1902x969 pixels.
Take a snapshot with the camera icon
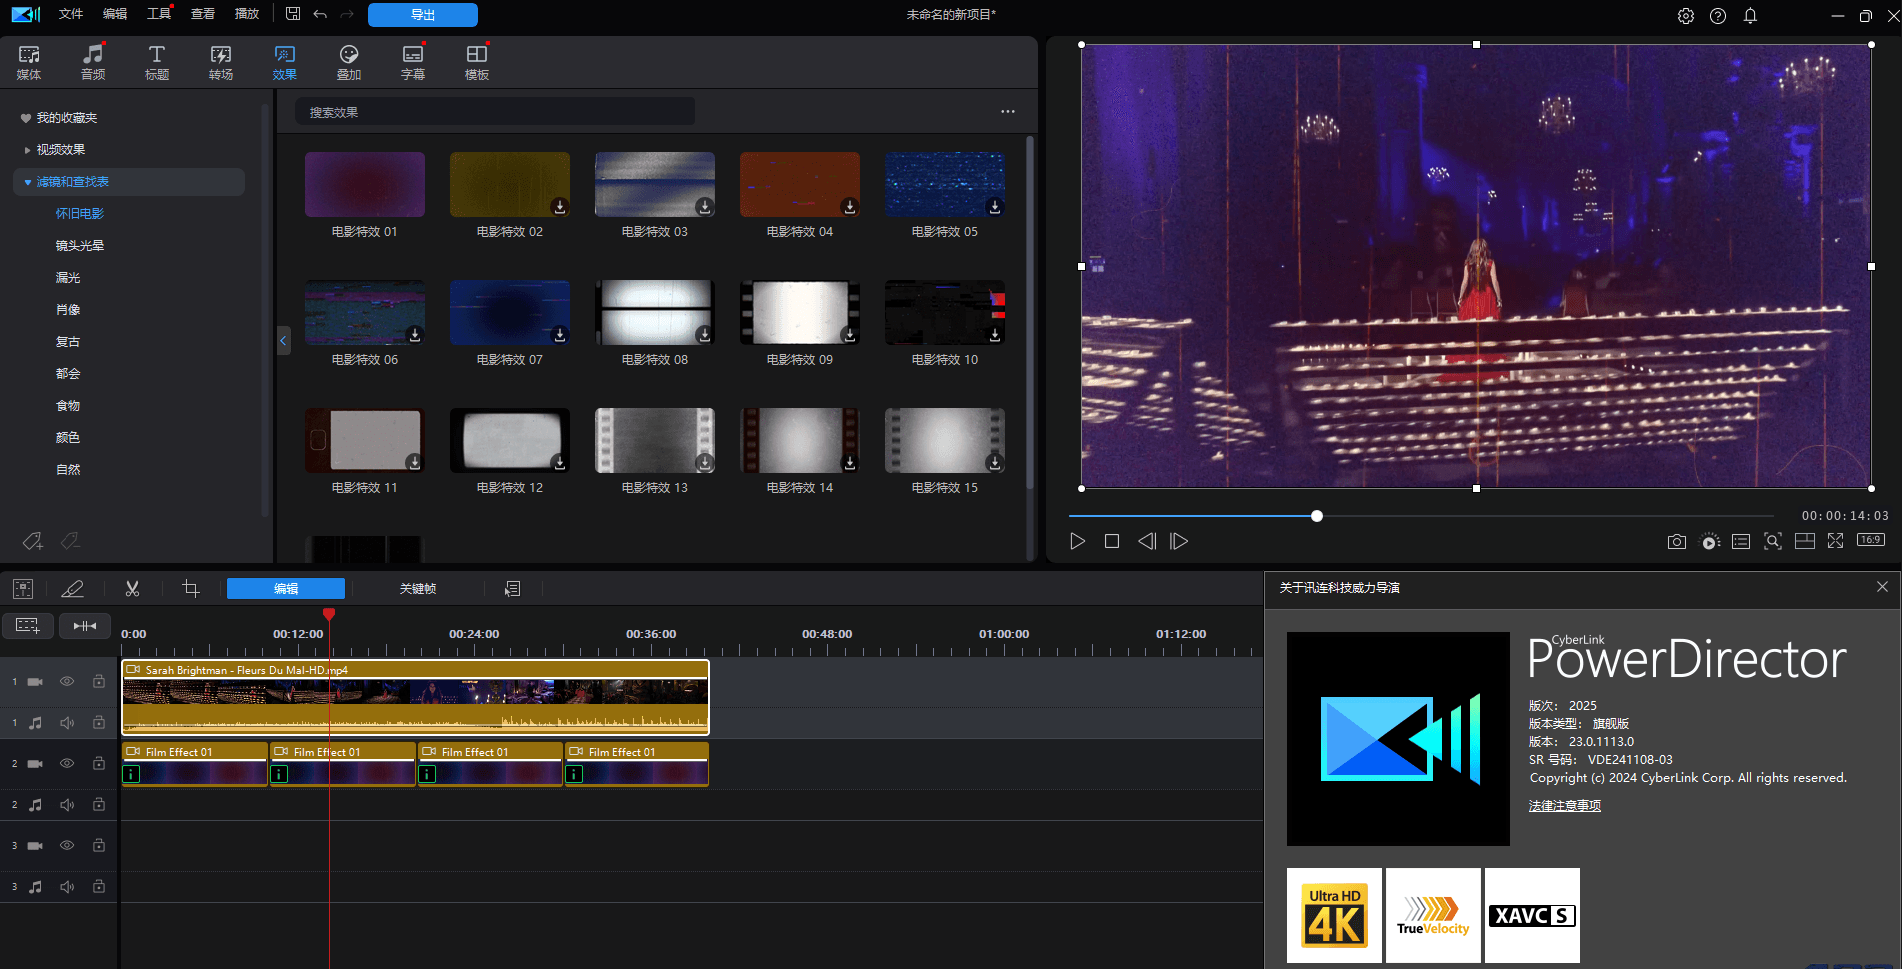pos(1676,542)
